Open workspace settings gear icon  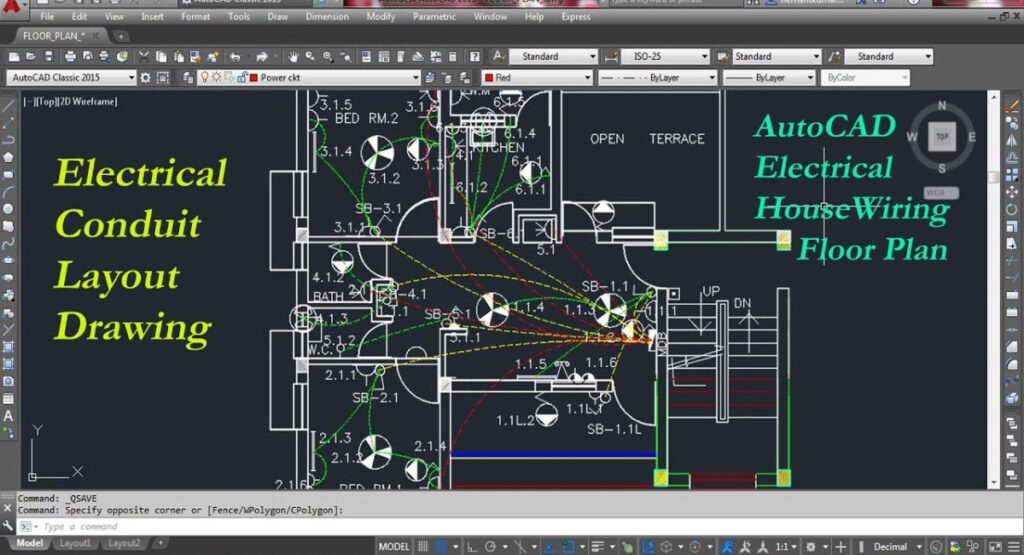(x=147, y=77)
